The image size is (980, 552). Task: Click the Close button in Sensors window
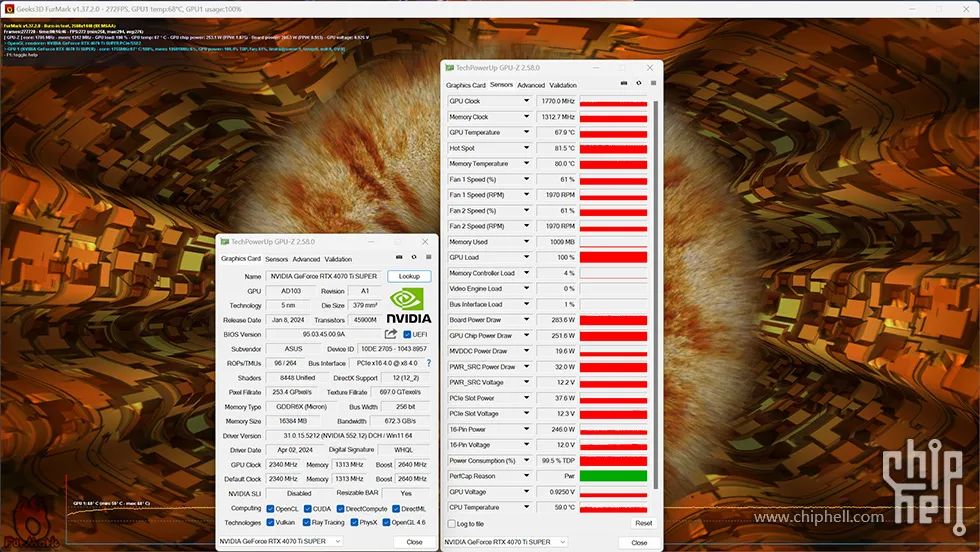click(x=639, y=543)
